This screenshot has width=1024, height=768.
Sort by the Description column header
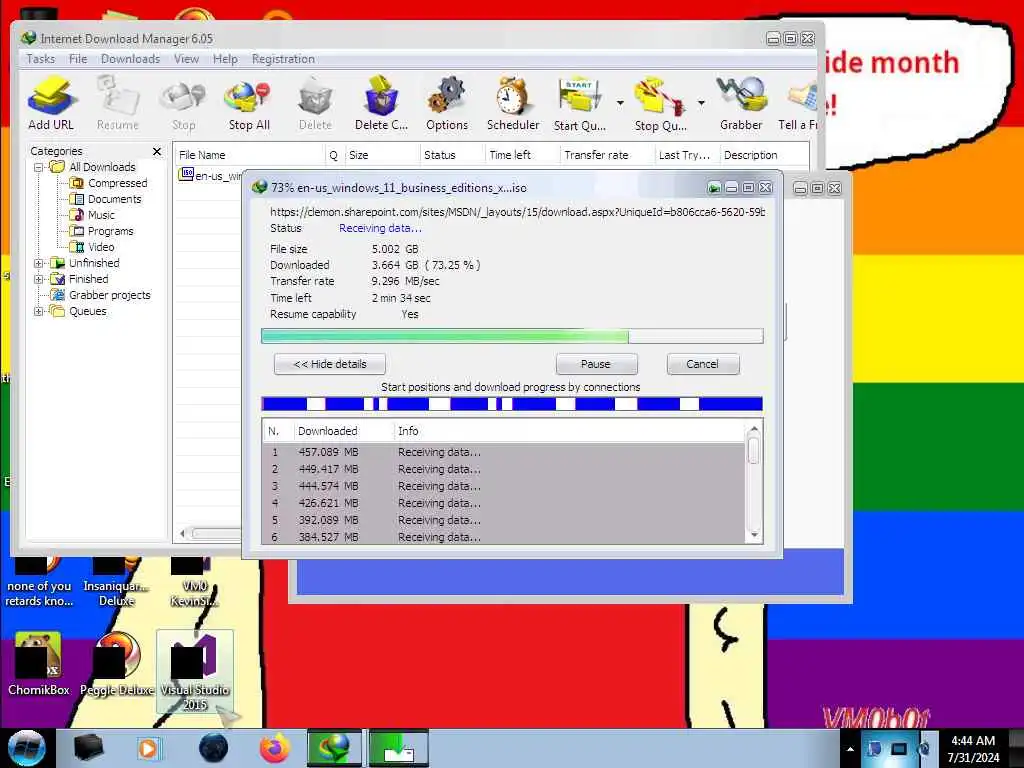(764, 155)
